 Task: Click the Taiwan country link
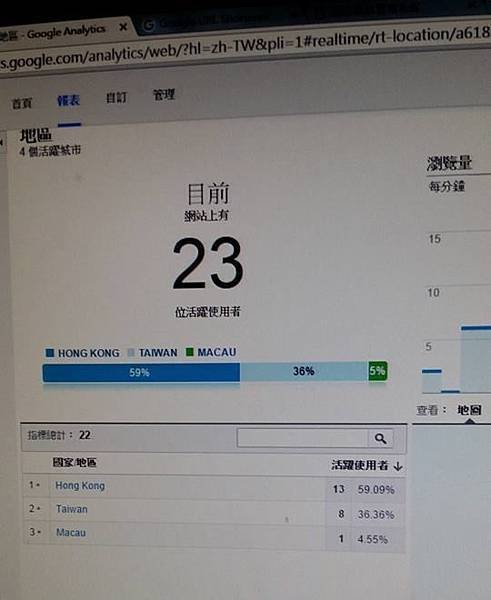pyautogui.click(x=72, y=509)
